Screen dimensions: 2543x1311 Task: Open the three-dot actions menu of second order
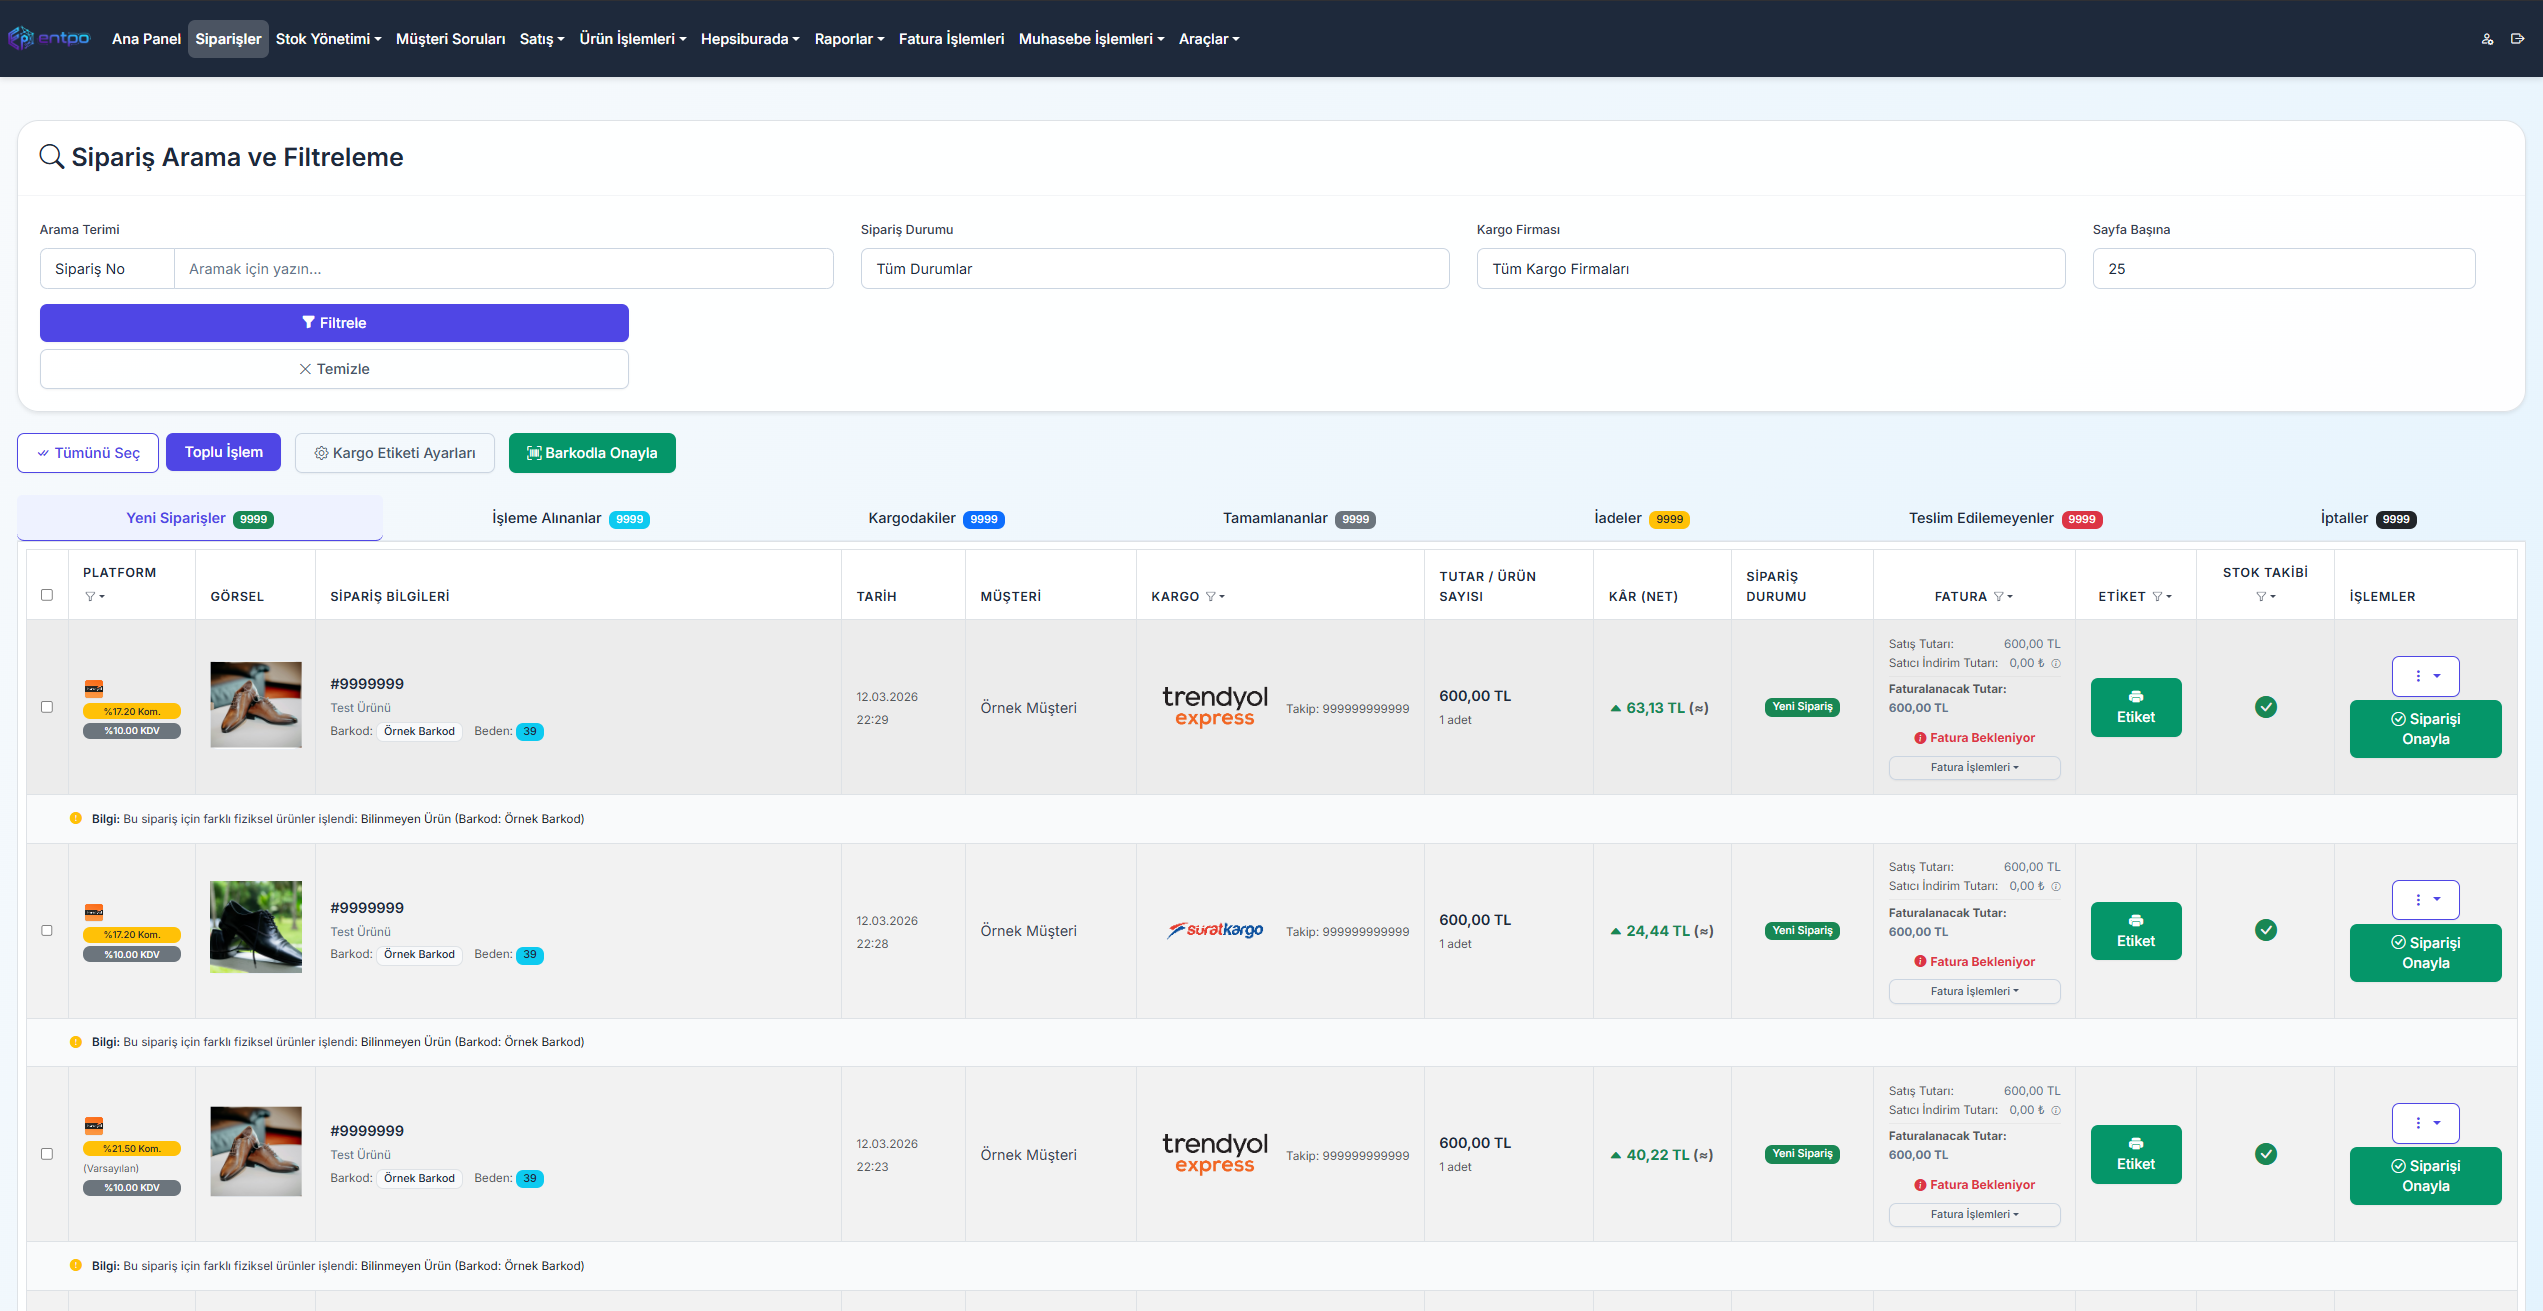[2424, 900]
